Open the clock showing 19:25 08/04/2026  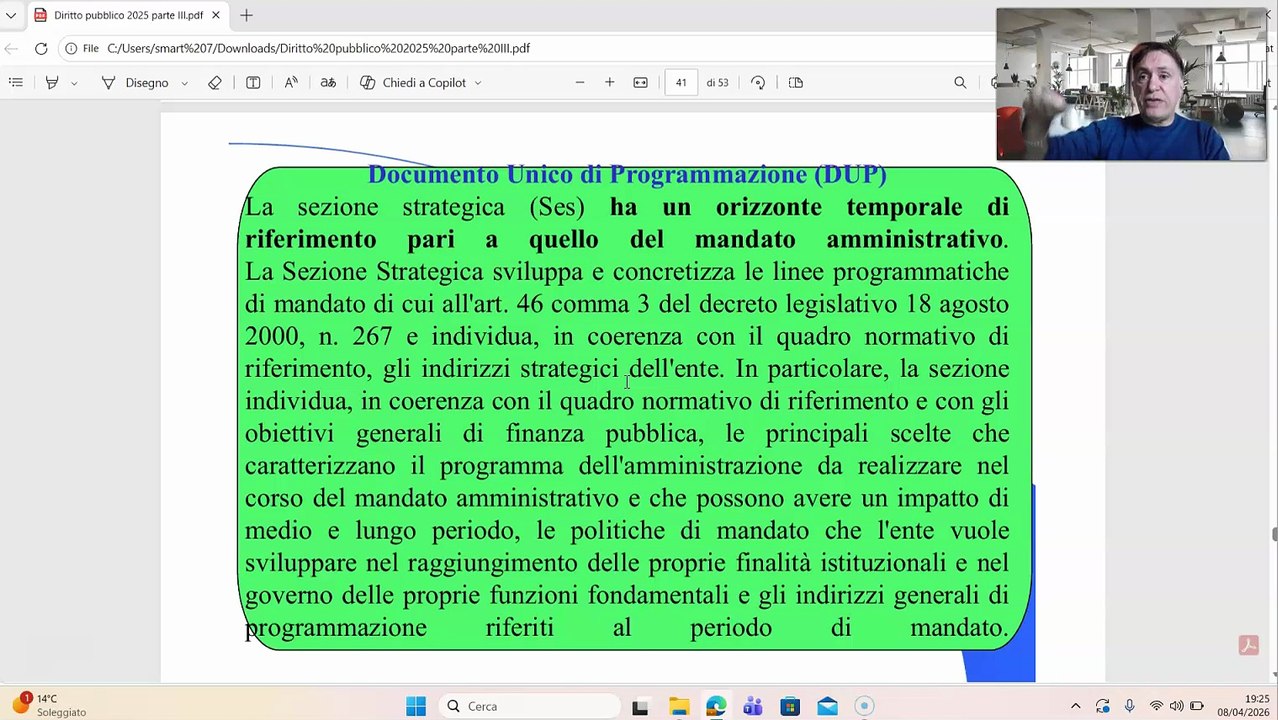point(1244,705)
